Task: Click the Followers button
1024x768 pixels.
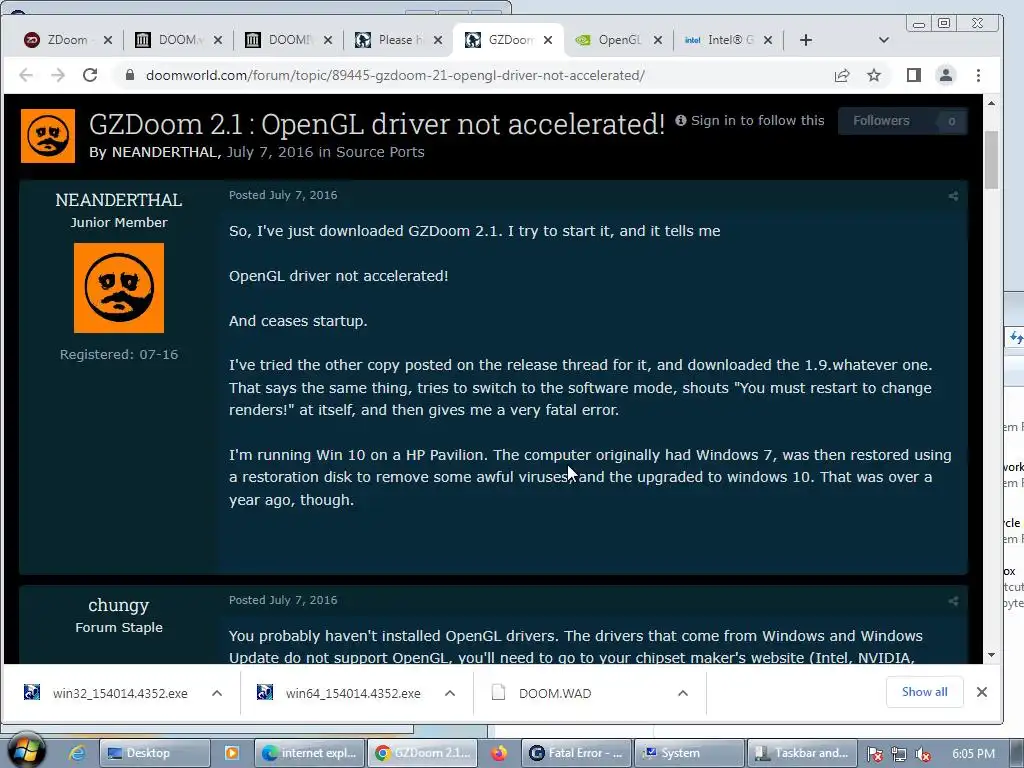Action: (x=902, y=121)
